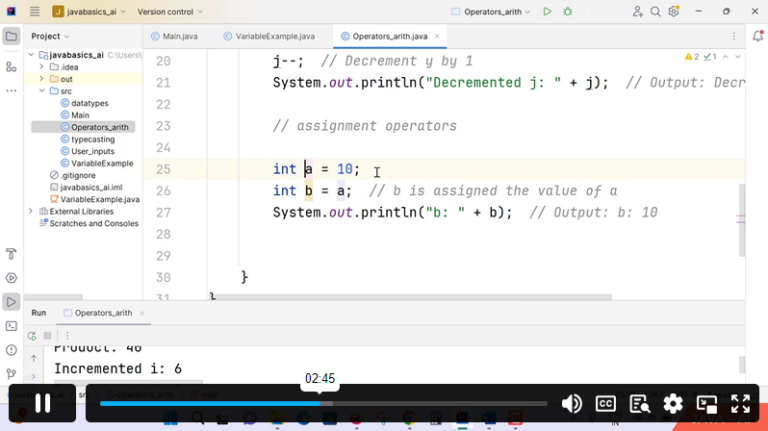The image size is (768, 431).
Task: Run Operators_arith with the green play icon
Action: [x=547, y=11]
